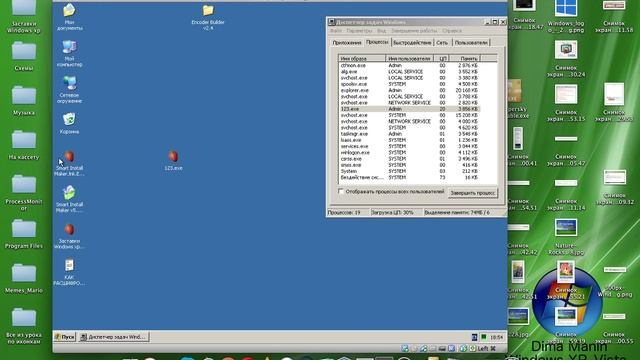Select the ctfmon.exe process row
The image size is (640, 360).
[x=409, y=65]
